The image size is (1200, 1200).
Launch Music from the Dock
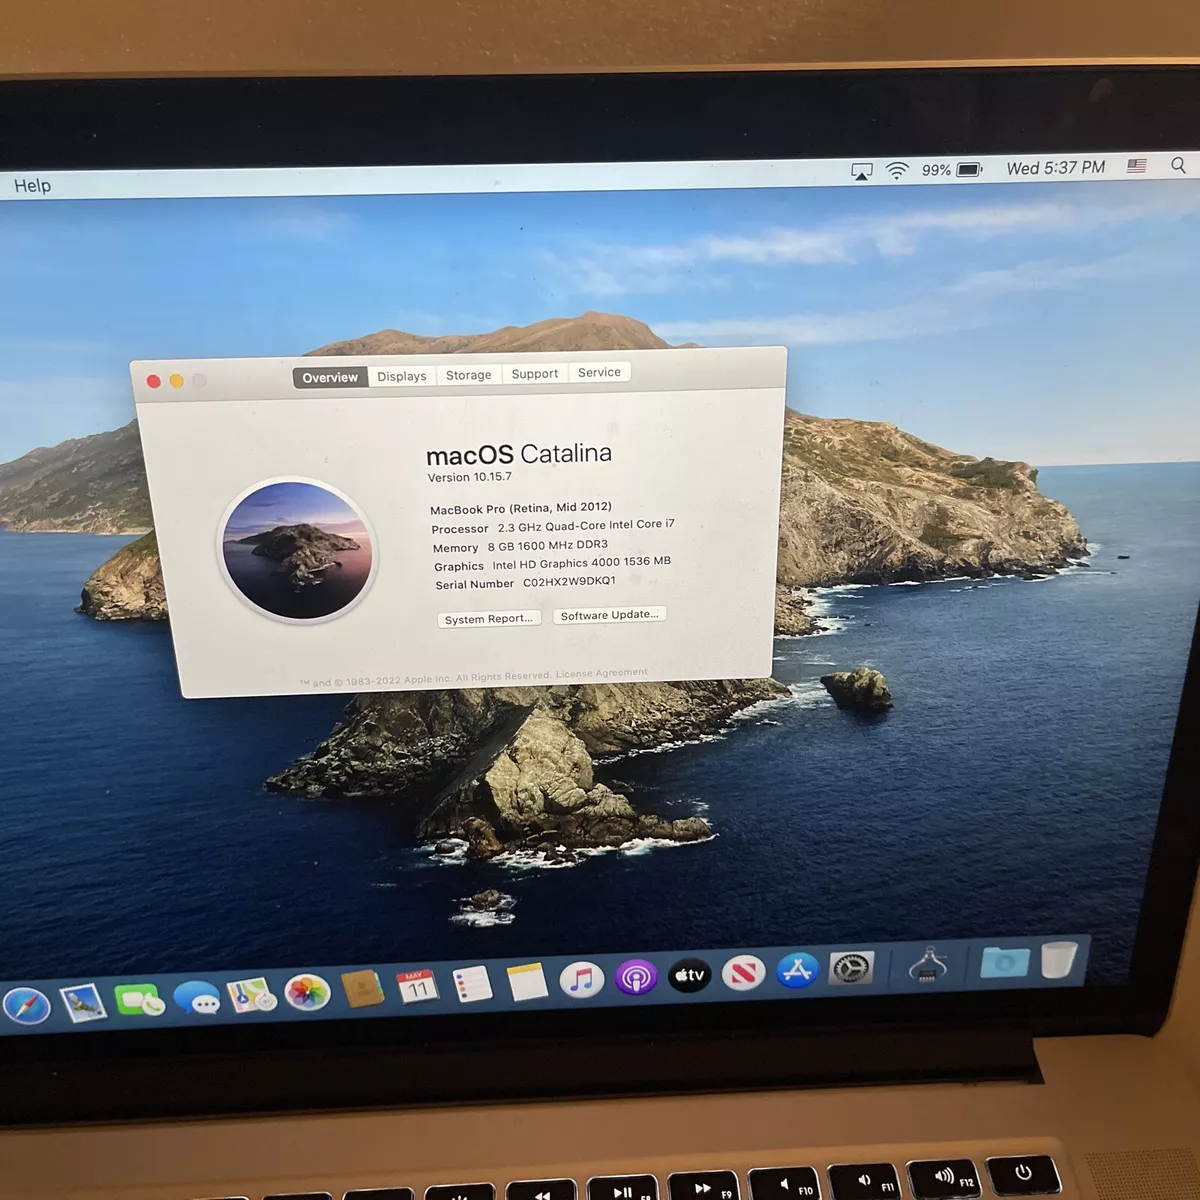pyautogui.click(x=582, y=979)
